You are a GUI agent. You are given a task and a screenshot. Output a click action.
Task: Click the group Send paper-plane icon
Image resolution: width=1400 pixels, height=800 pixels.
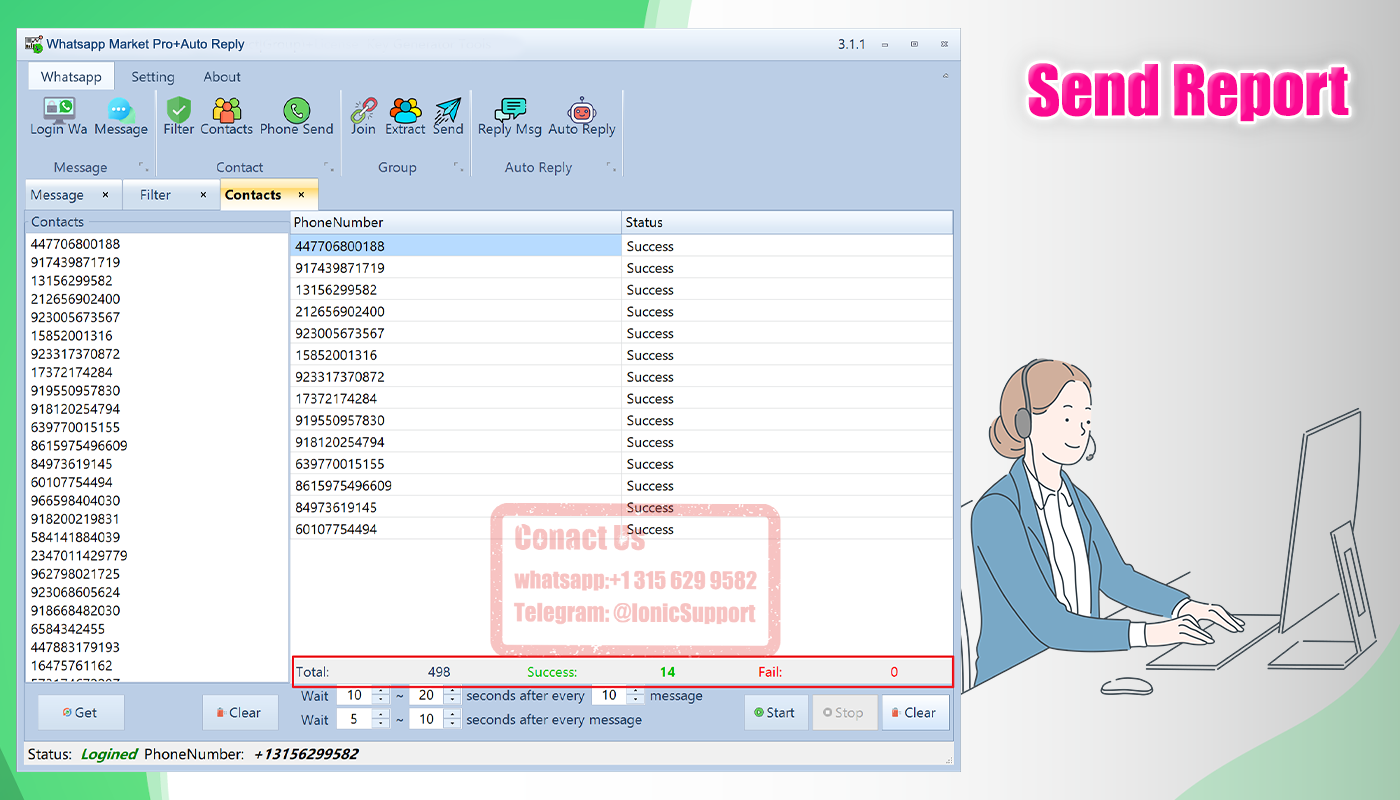(448, 117)
